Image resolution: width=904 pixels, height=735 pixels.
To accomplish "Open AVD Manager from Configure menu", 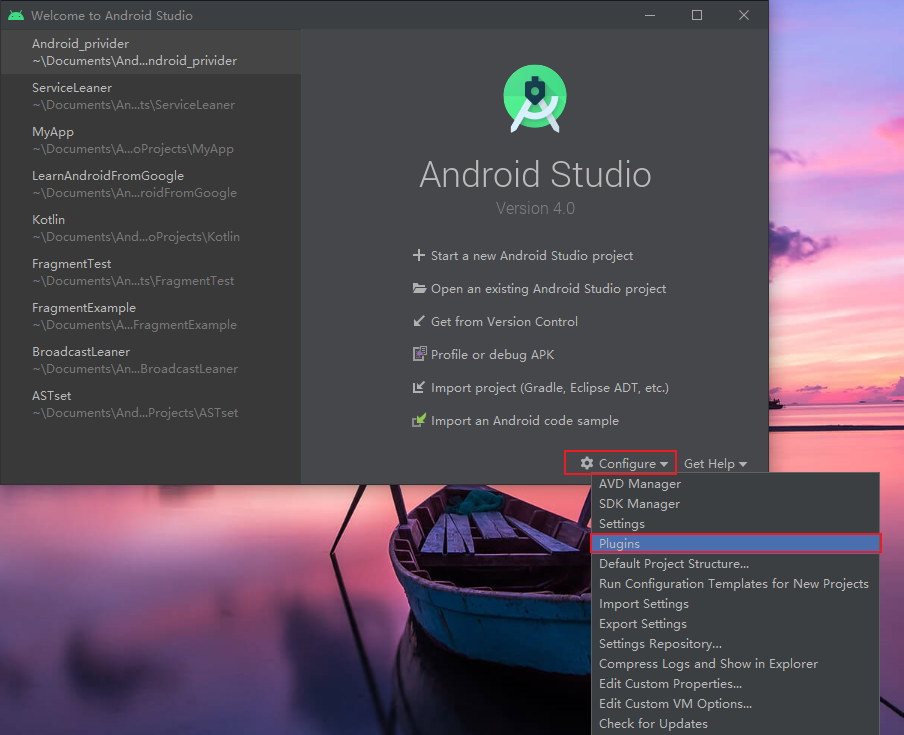I will pos(736,484).
